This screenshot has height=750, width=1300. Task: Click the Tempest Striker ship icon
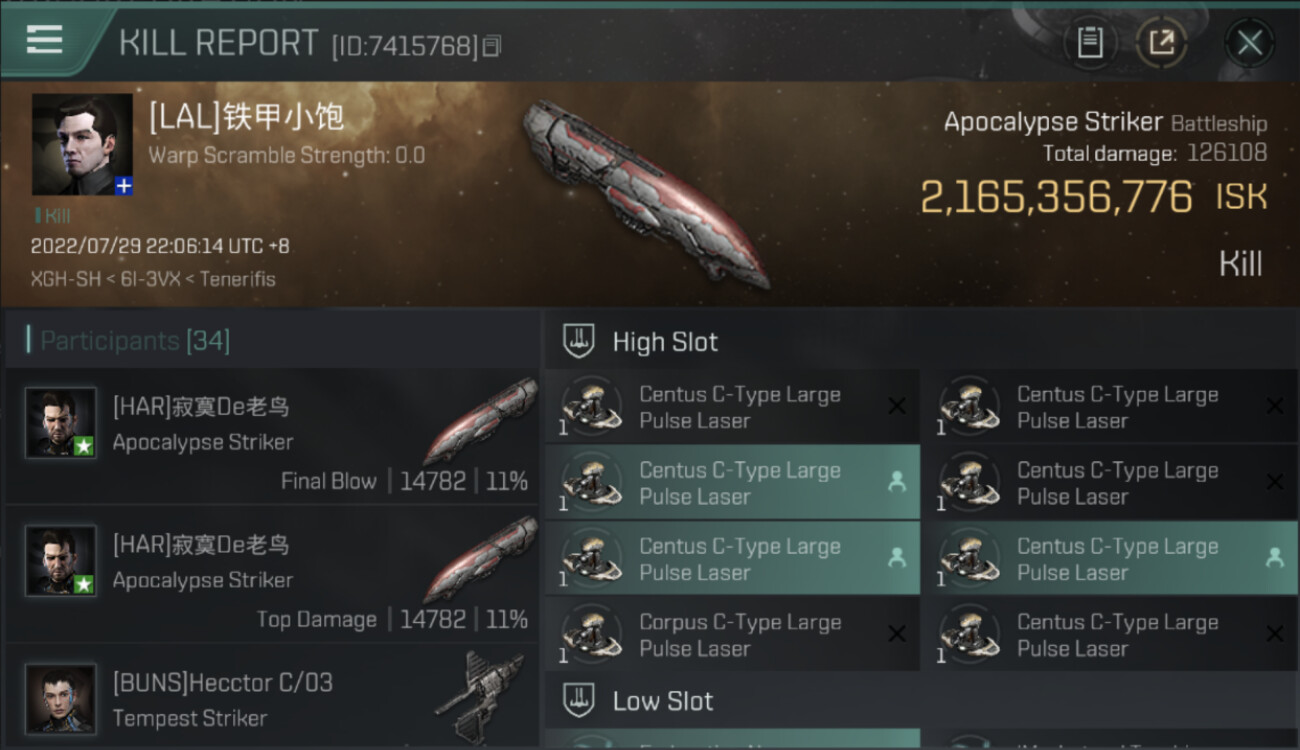(x=480, y=695)
